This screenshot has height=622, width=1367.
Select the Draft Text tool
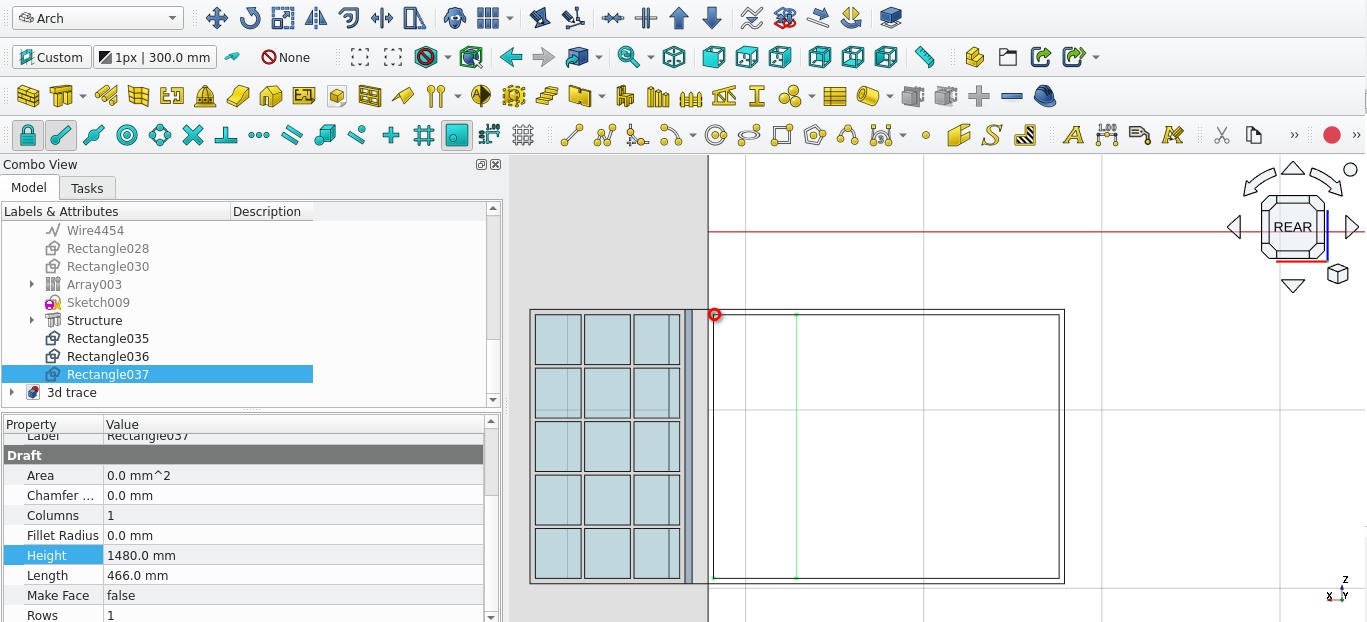[1073, 135]
